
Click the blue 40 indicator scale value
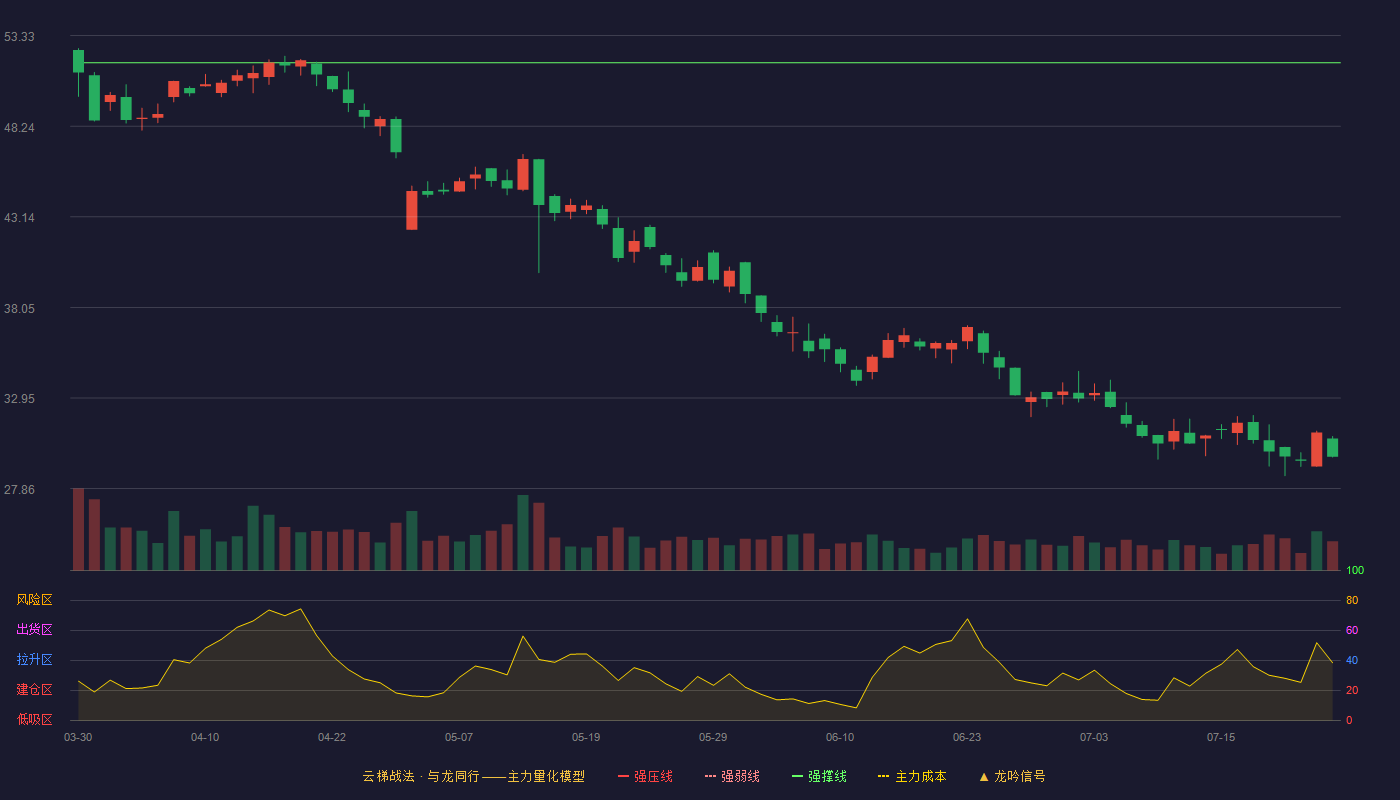coord(1352,660)
